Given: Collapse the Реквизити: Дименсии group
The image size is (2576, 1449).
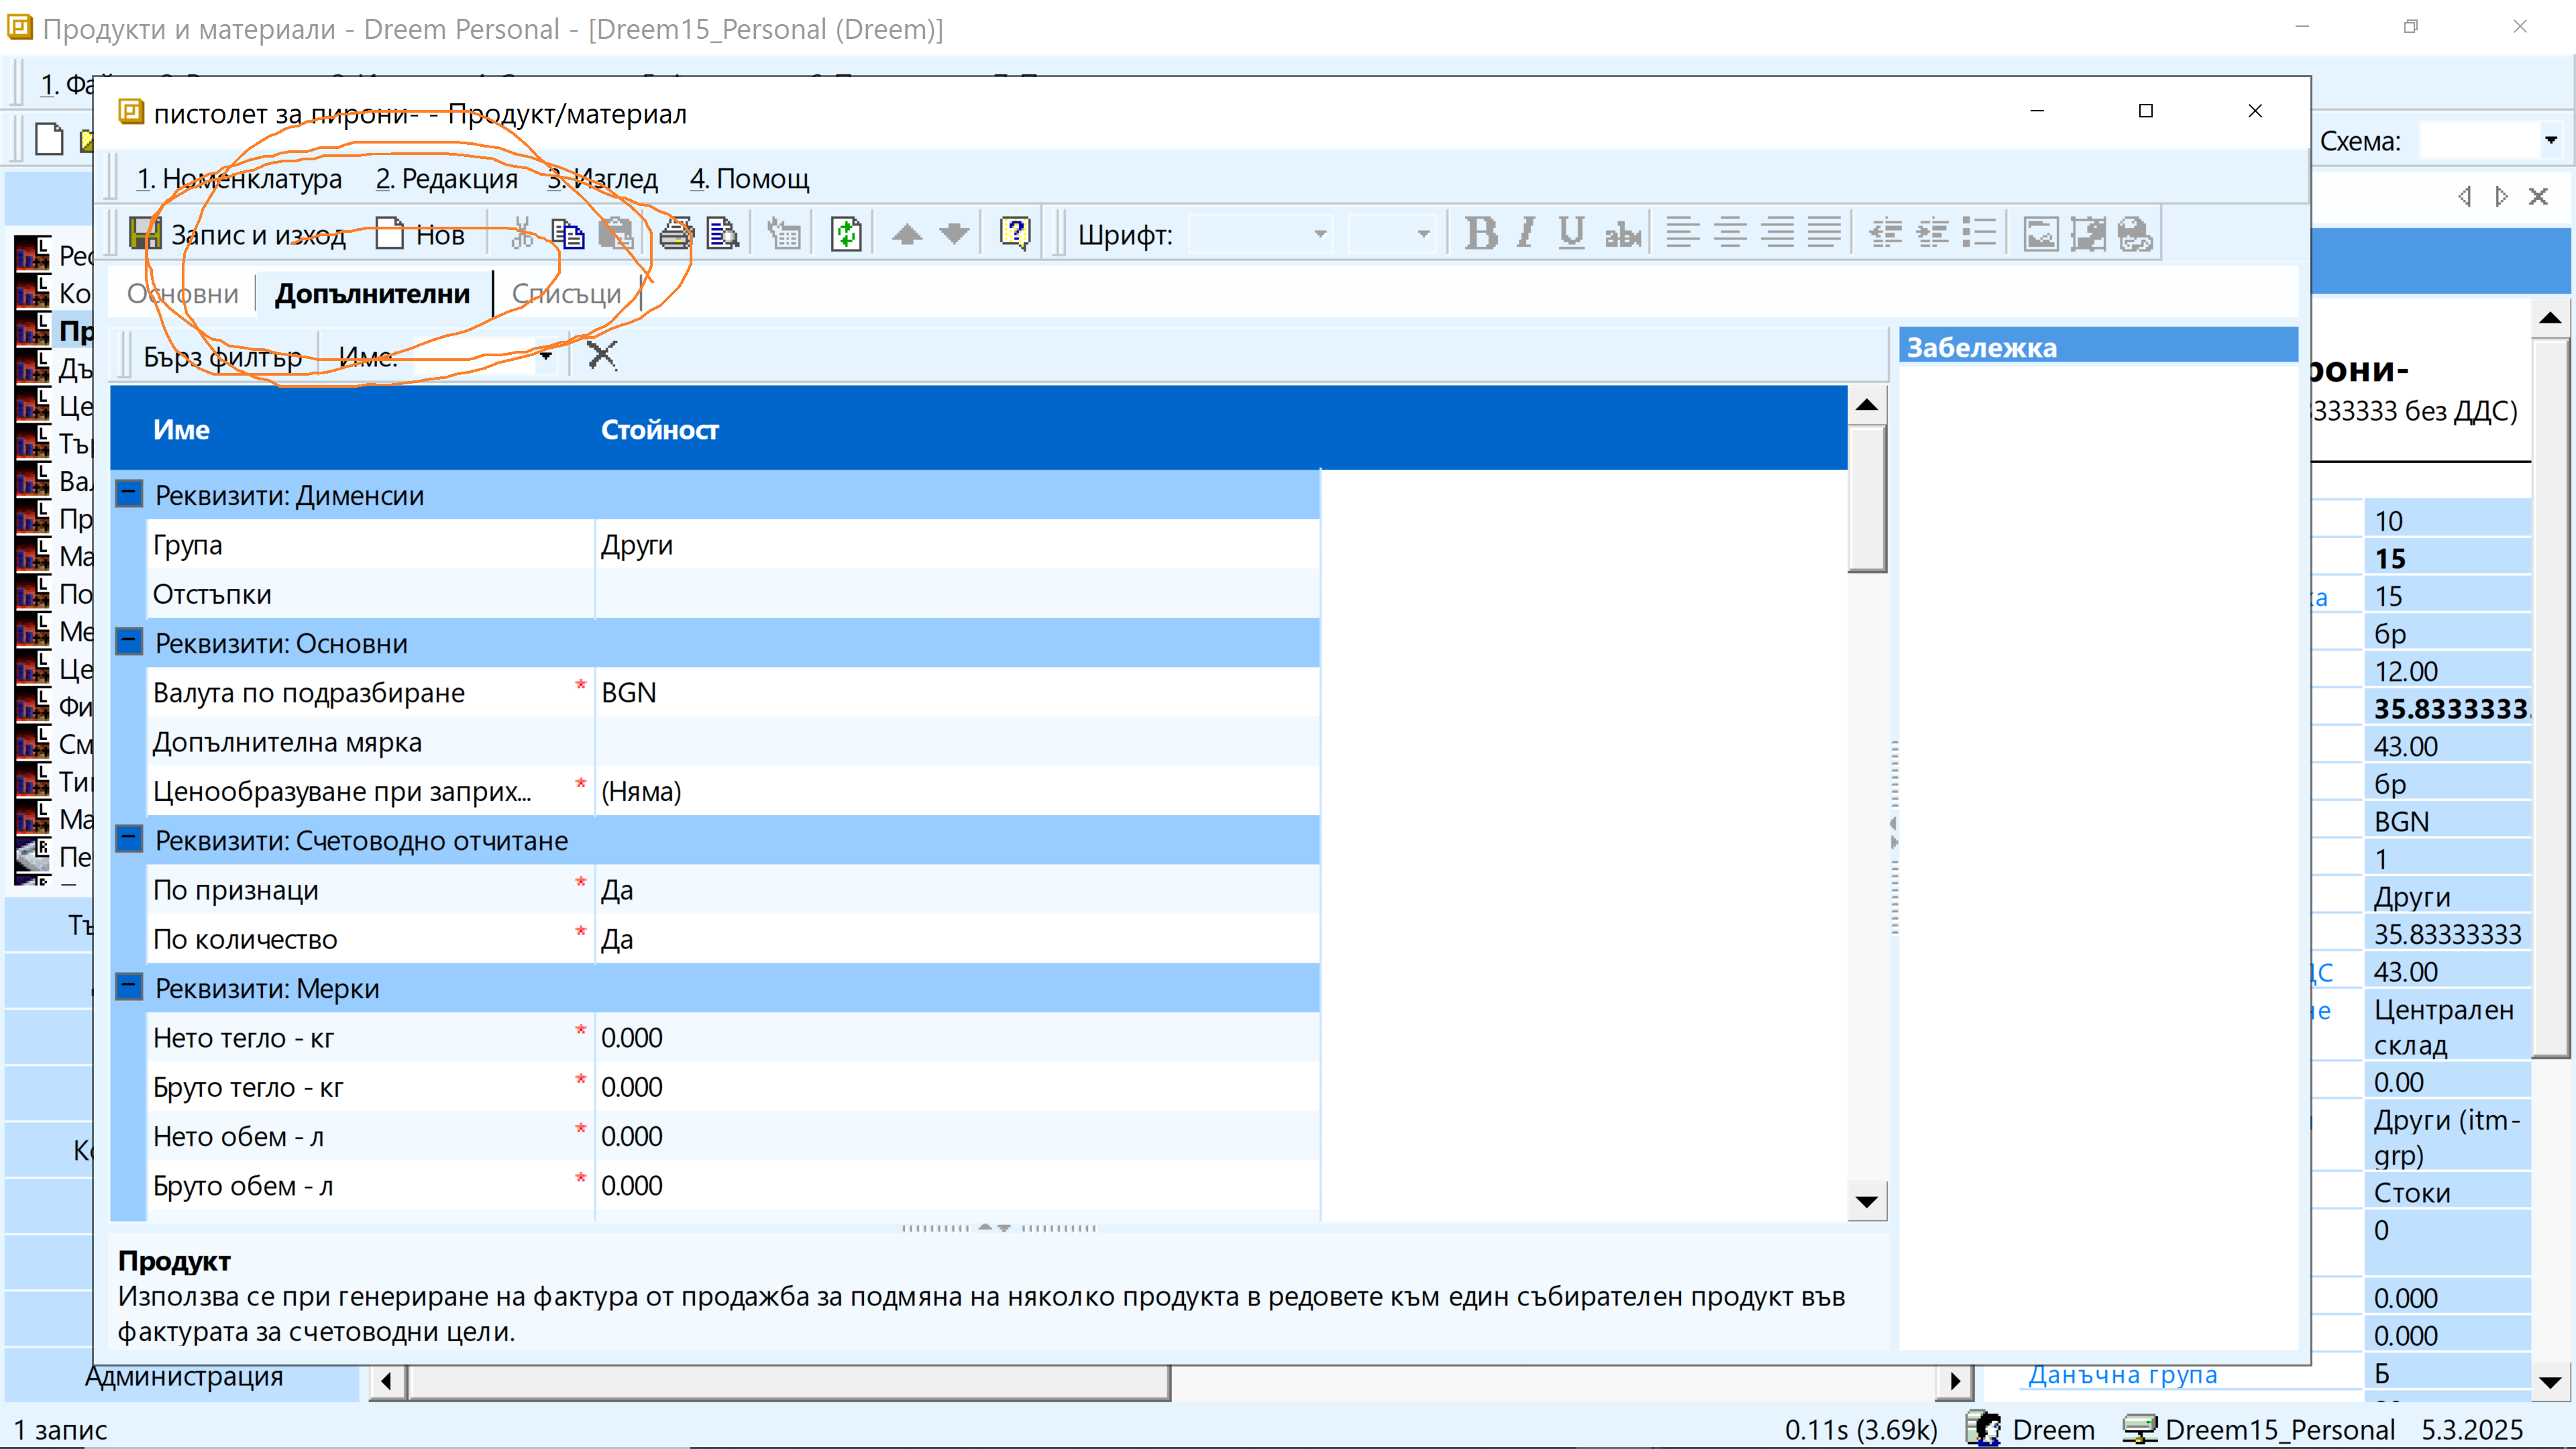Looking at the screenshot, I should point(129,494).
